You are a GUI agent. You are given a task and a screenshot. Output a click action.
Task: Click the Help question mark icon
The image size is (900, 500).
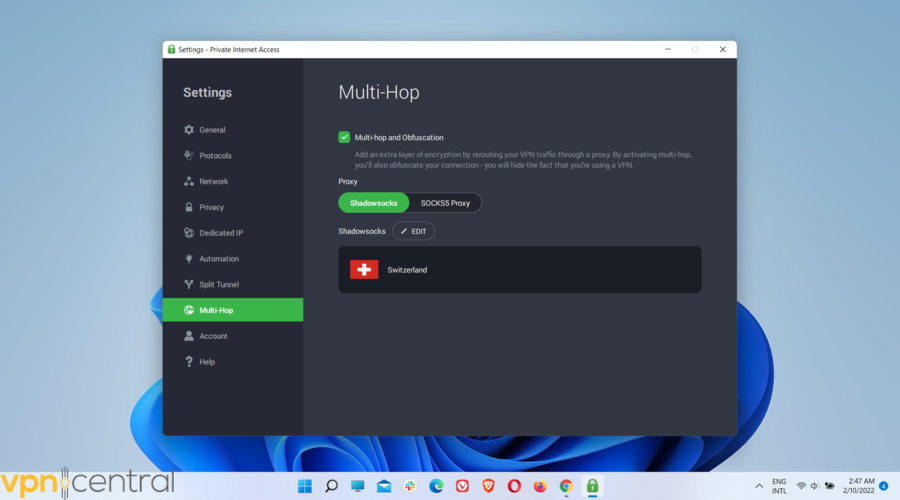point(189,362)
